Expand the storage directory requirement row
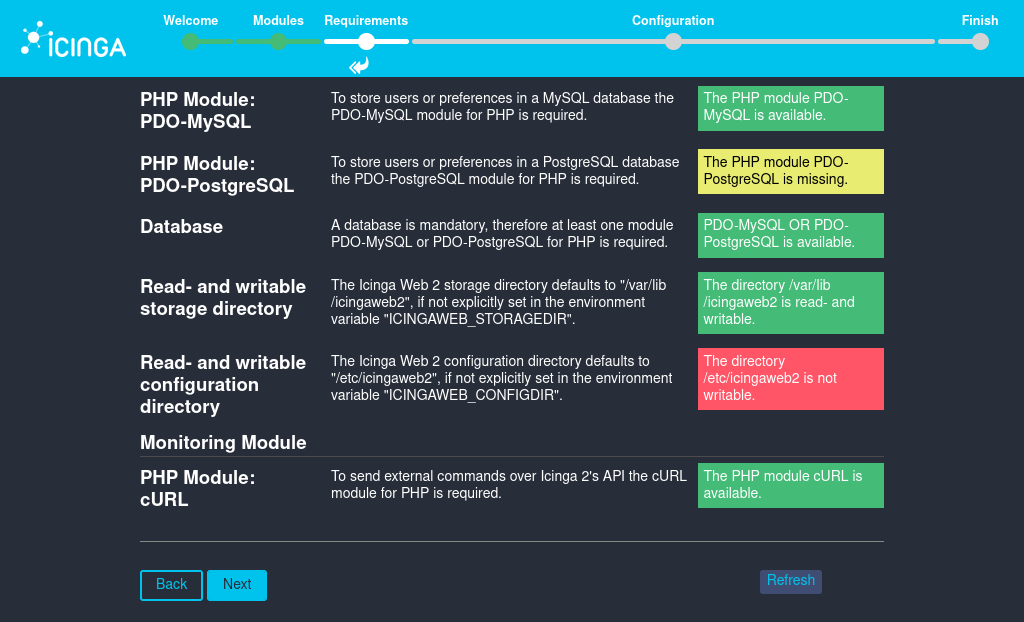 (223, 298)
